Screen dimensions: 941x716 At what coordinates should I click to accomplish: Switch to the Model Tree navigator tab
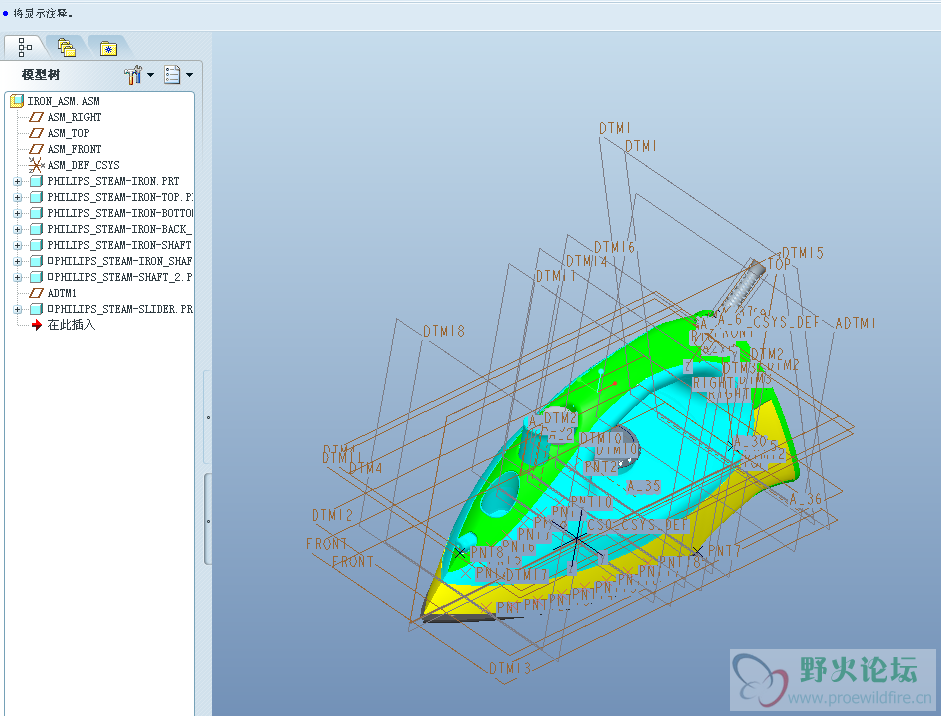point(25,47)
